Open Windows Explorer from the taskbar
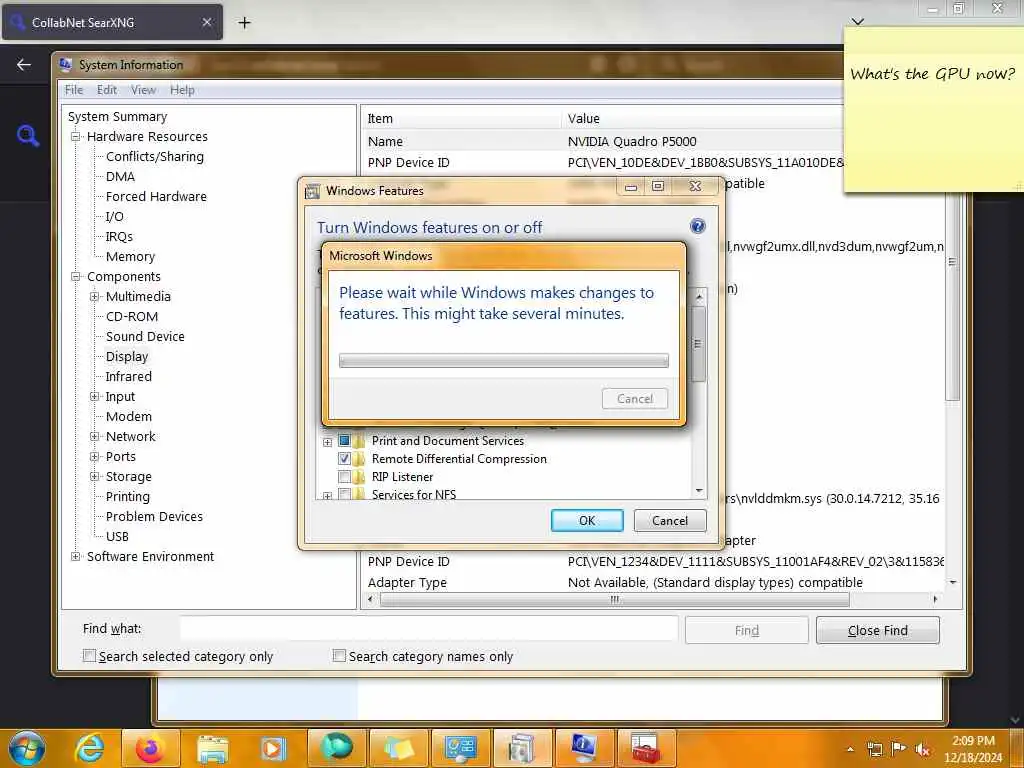1024x768 pixels. tap(212, 748)
